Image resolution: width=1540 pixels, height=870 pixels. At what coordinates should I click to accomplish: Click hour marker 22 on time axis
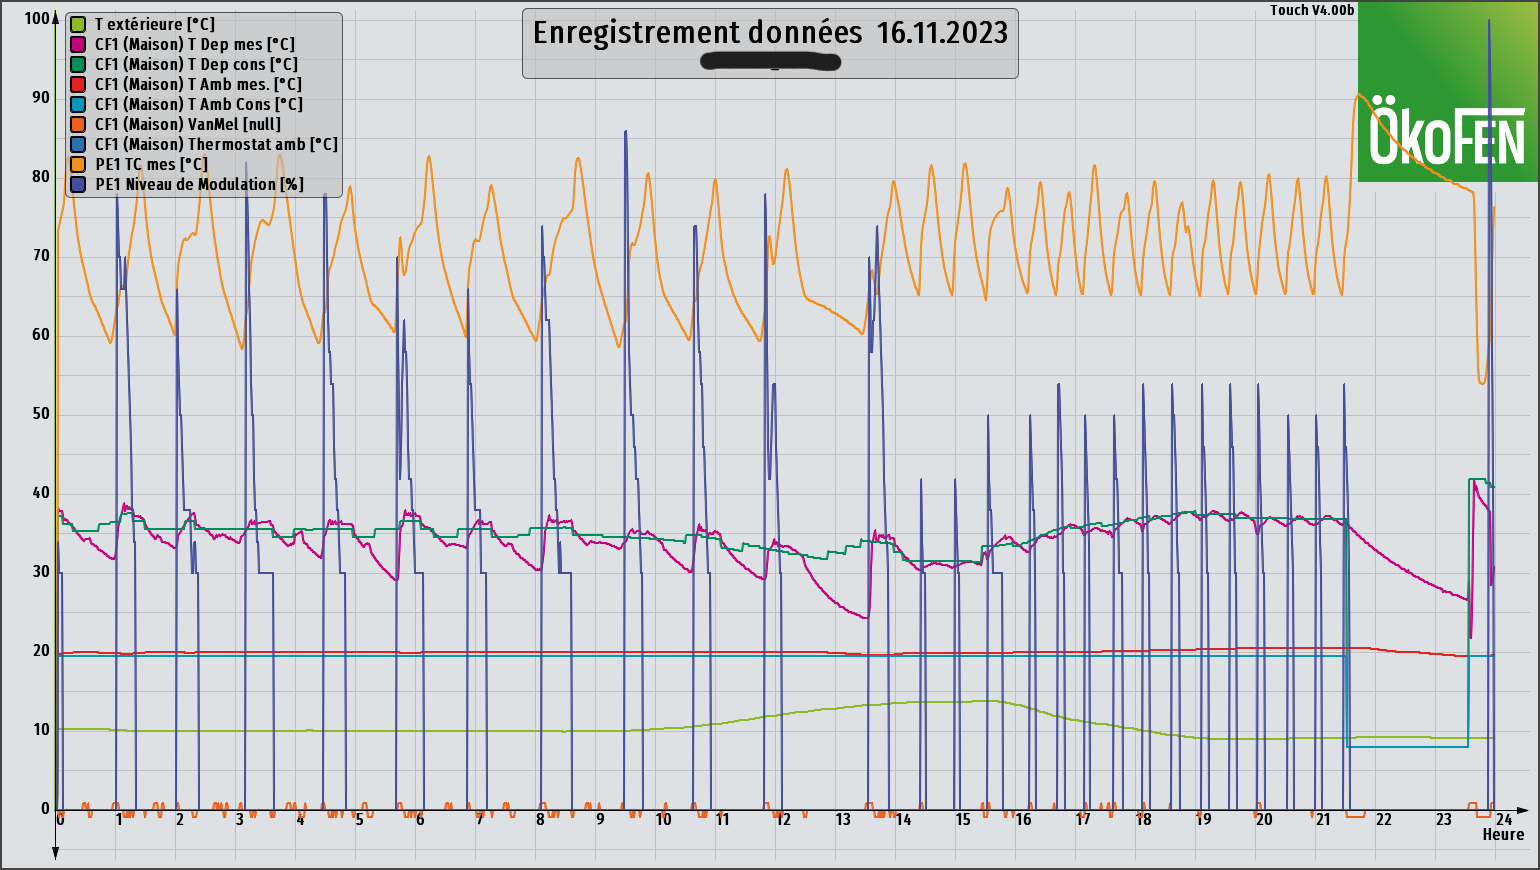click(x=1384, y=819)
